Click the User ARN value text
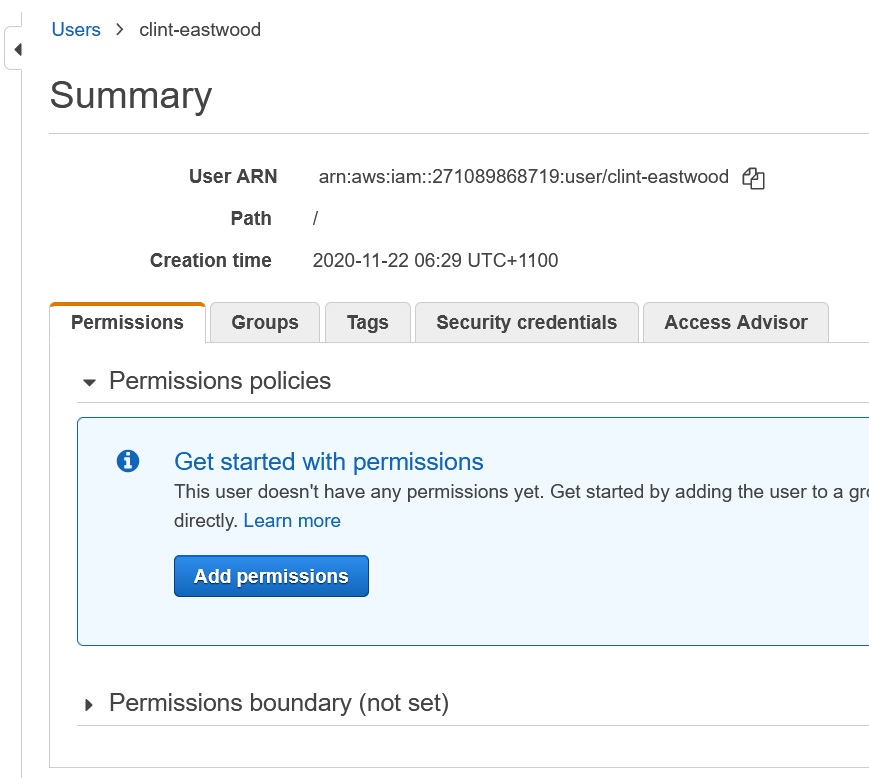Image resolution: width=869 pixels, height=778 pixels. [523, 177]
